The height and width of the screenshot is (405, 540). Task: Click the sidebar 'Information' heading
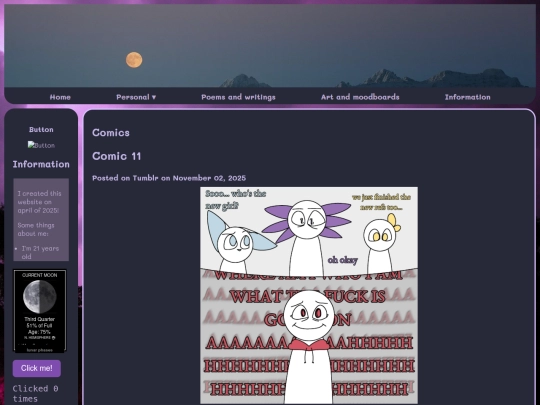pos(41,164)
